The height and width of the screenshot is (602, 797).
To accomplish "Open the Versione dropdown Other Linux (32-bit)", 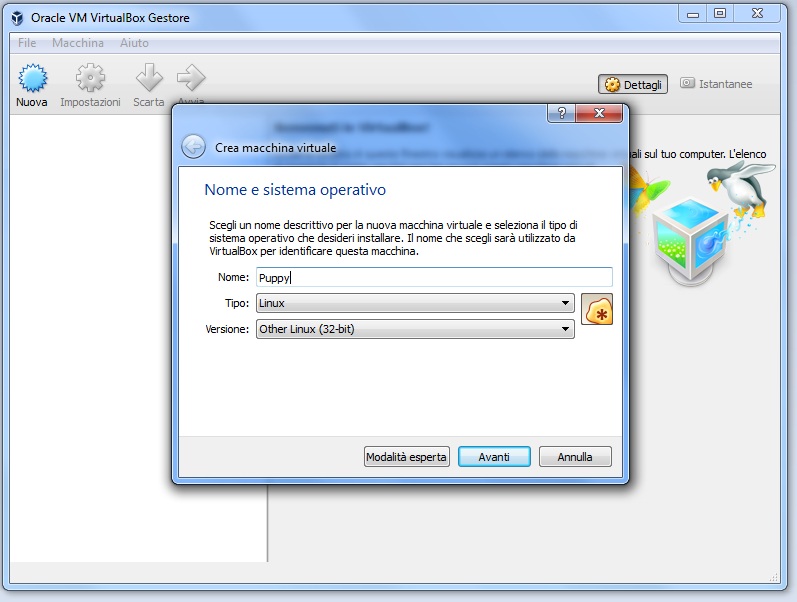I will click(414, 329).
